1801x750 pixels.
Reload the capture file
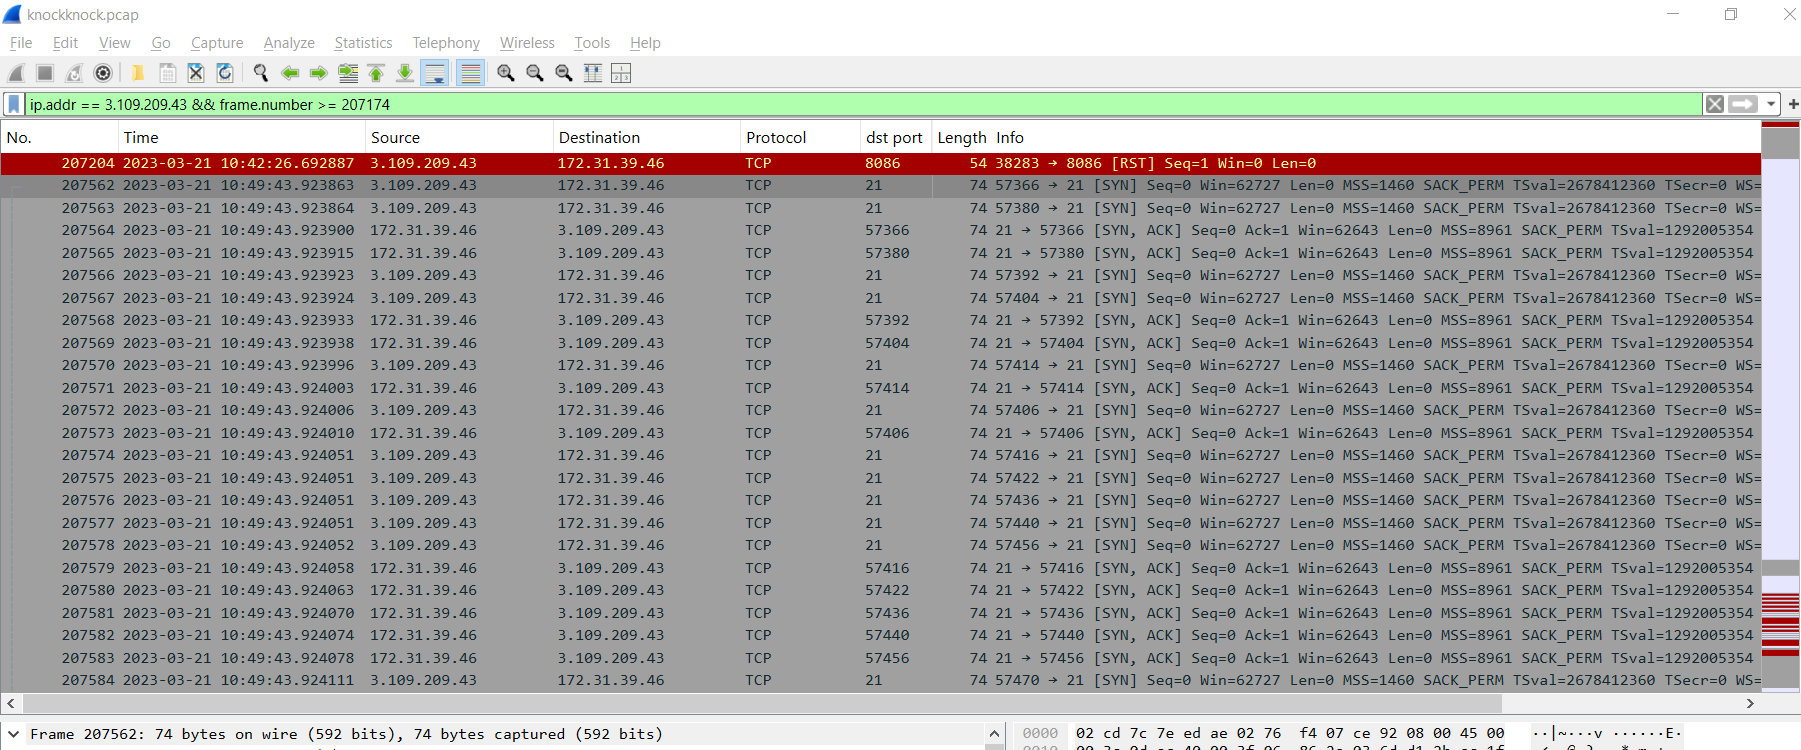click(x=225, y=73)
